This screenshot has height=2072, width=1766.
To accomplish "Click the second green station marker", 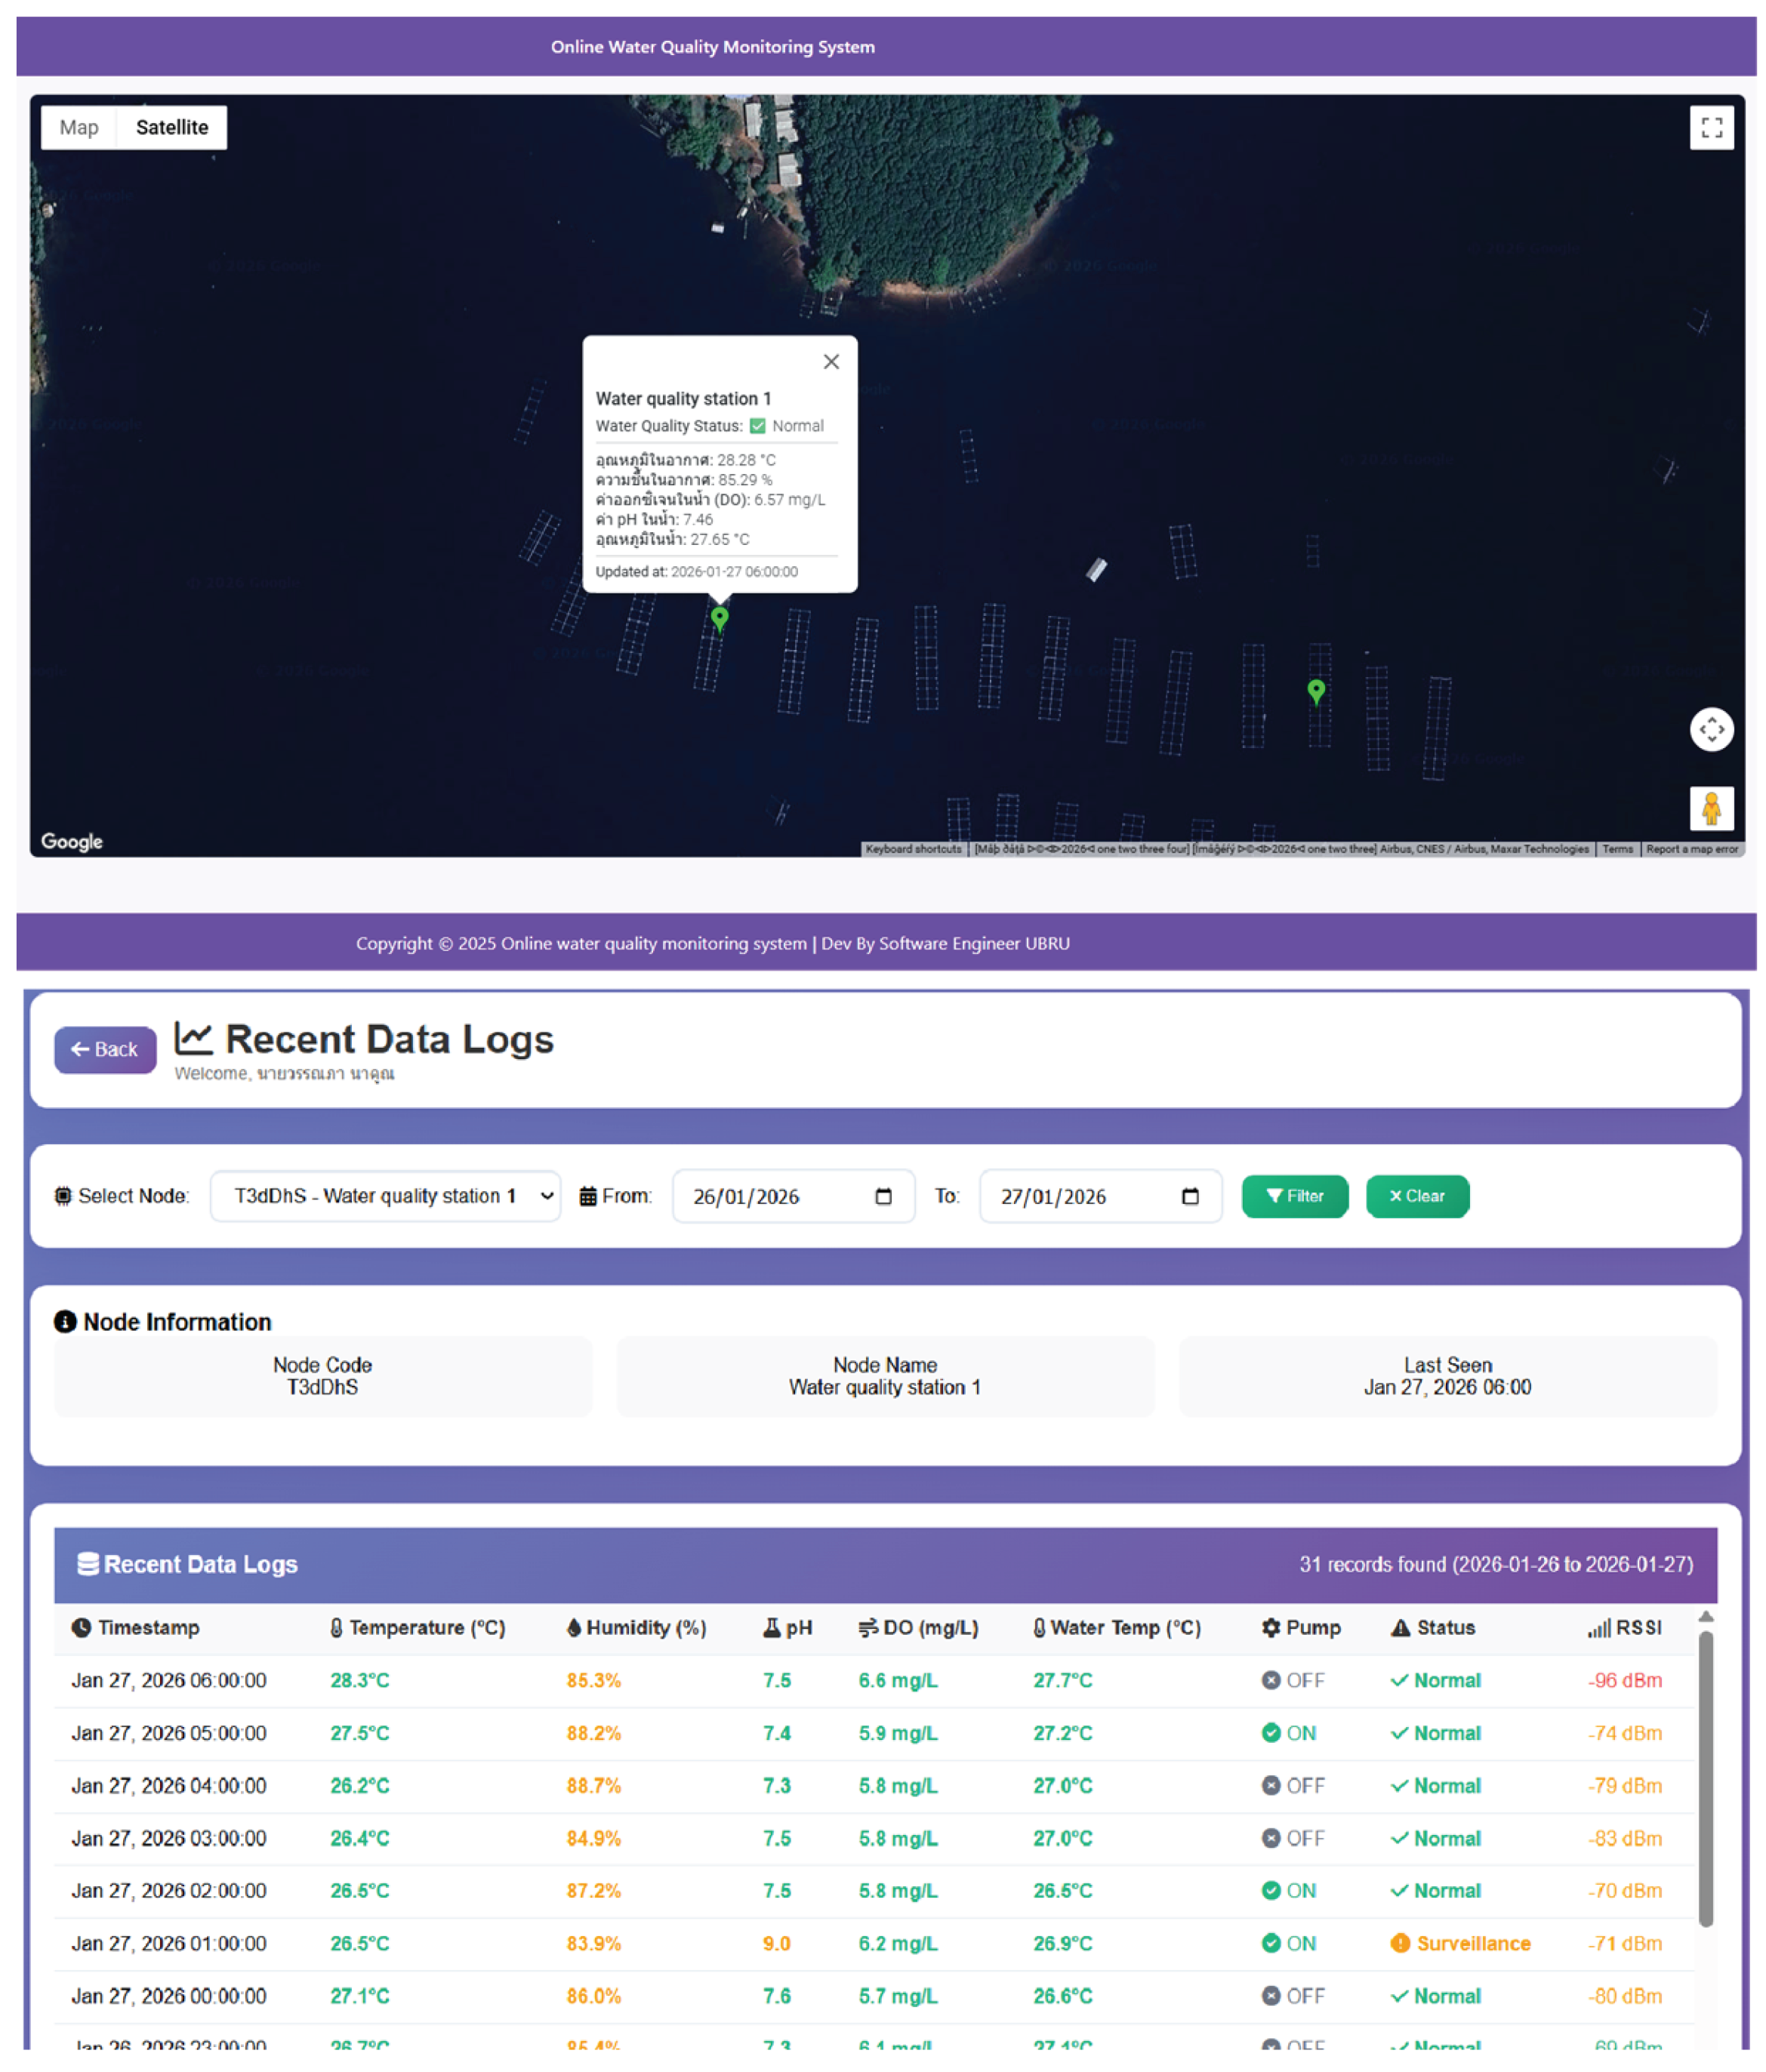I will (x=1316, y=690).
